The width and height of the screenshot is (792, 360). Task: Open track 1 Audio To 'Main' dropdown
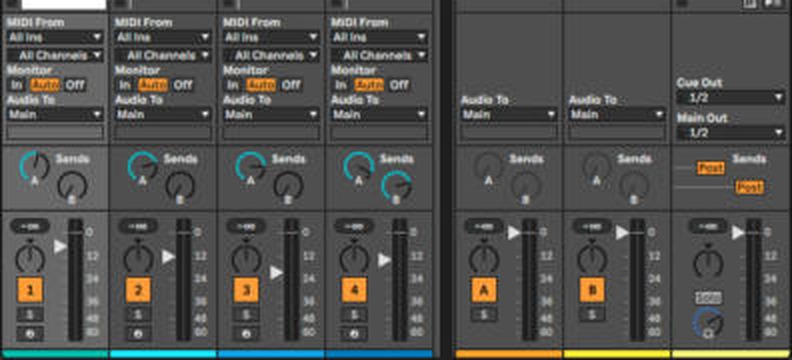55,114
